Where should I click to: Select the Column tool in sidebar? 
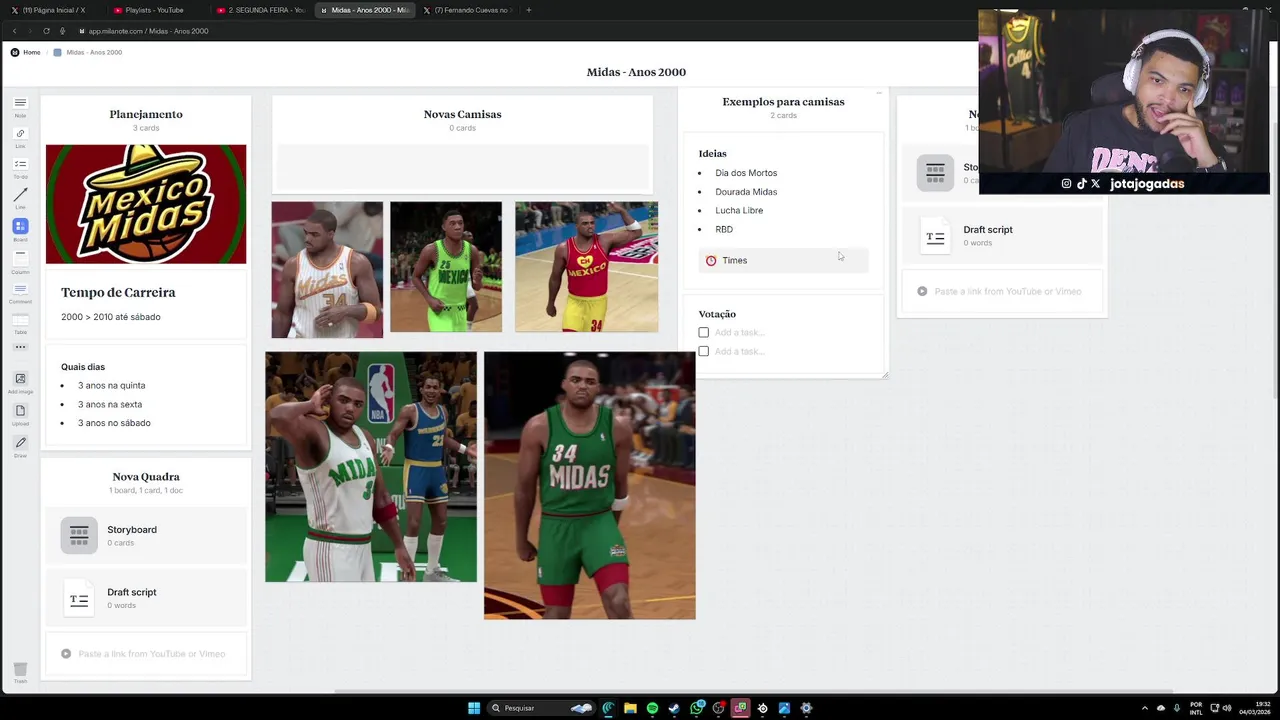20,260
